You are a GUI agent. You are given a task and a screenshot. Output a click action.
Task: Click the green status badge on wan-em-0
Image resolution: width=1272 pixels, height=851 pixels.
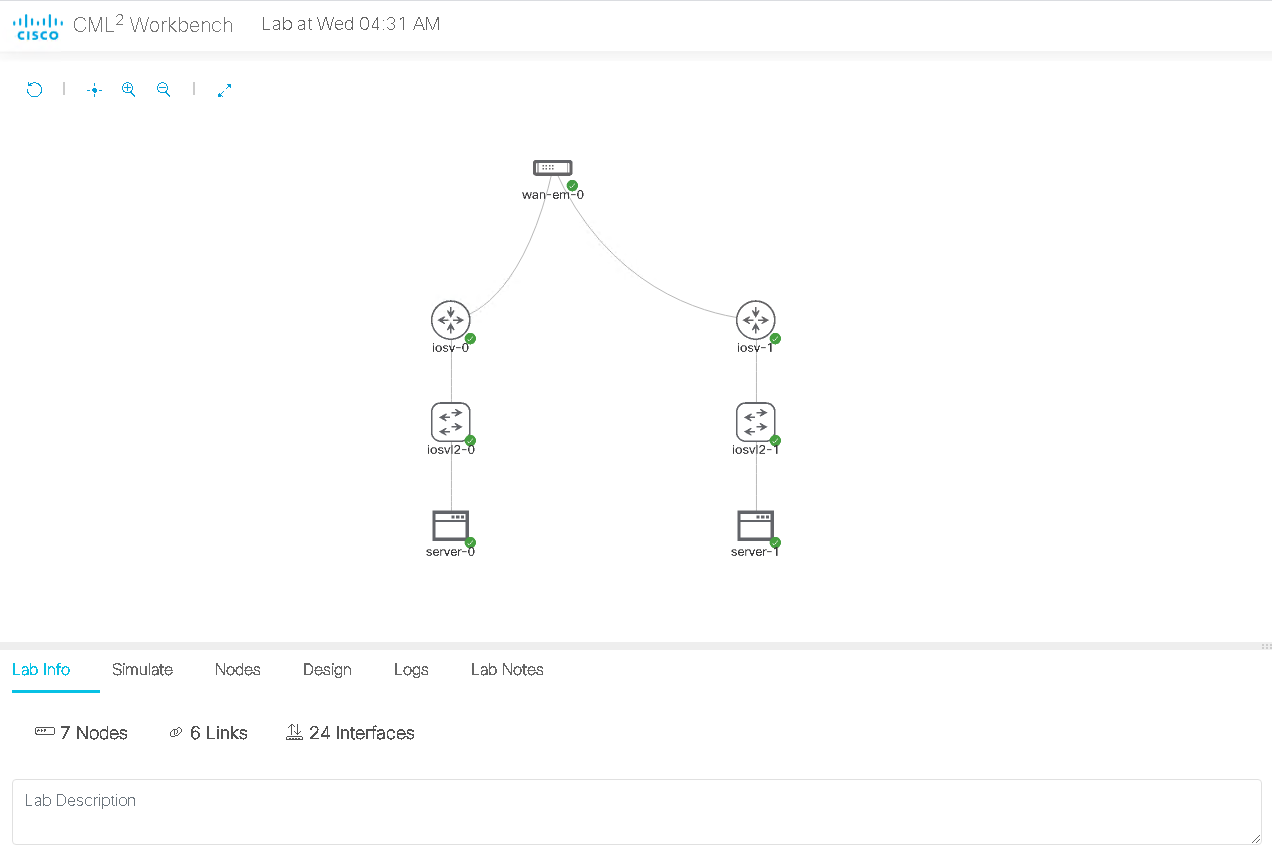click(572, 185)
